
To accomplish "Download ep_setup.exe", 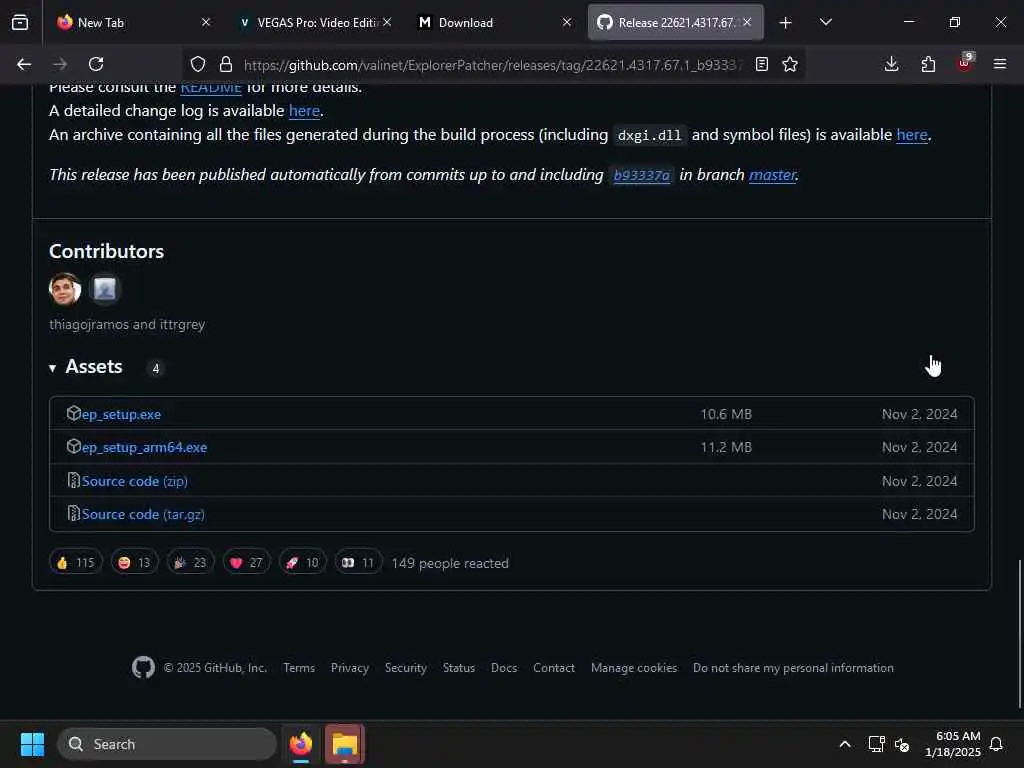I will tap(121, 414).
